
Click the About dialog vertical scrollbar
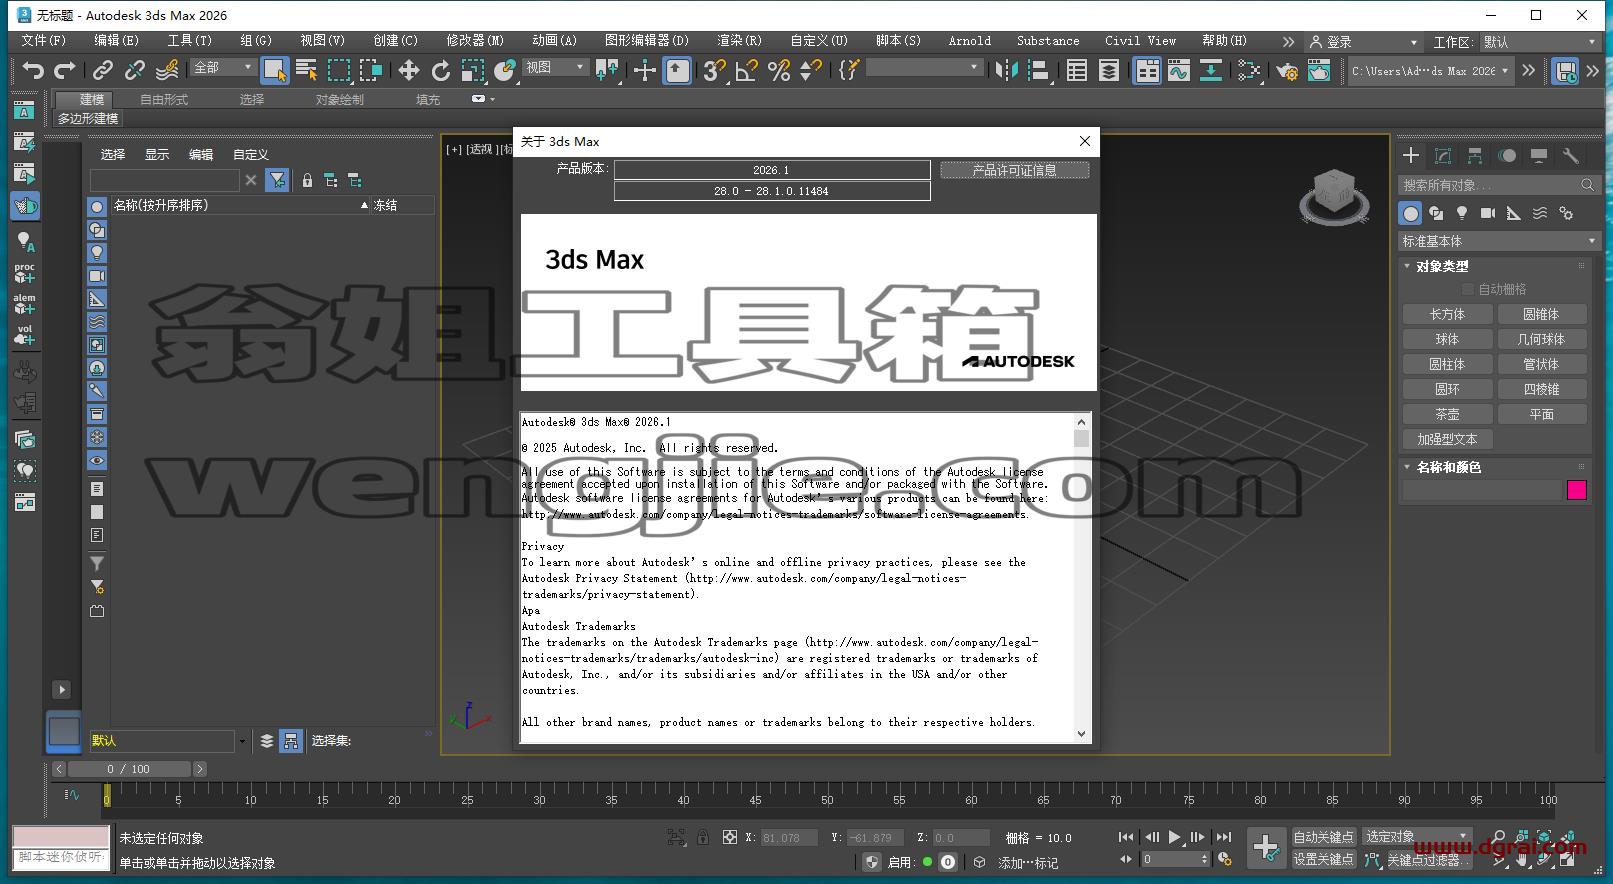(x=1081, y=577)
